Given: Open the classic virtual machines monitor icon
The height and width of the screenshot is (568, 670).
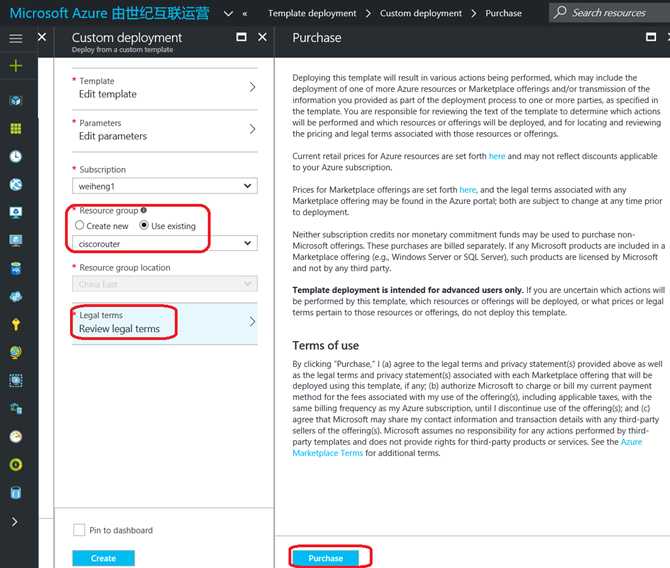Looking at the screenshot, I should tap(16, 212).
